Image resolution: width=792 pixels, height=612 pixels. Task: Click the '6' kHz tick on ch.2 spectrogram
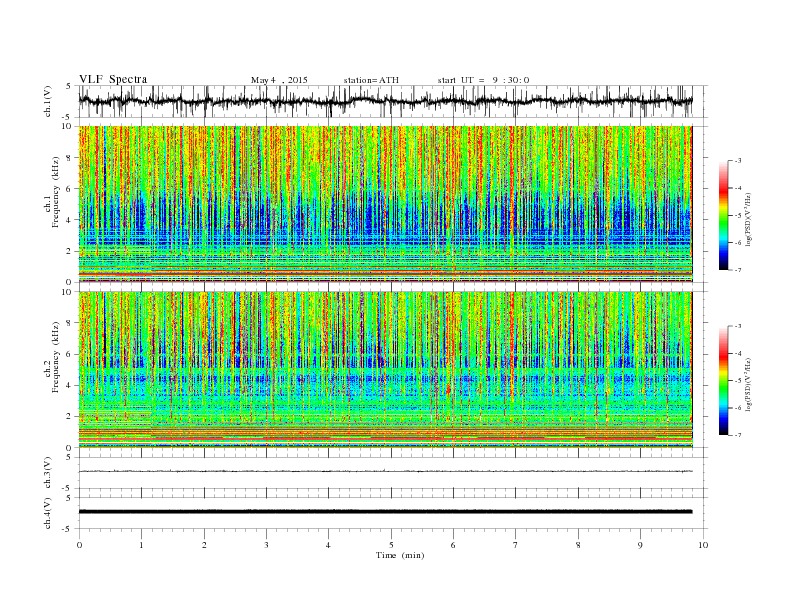click(69, 354)
